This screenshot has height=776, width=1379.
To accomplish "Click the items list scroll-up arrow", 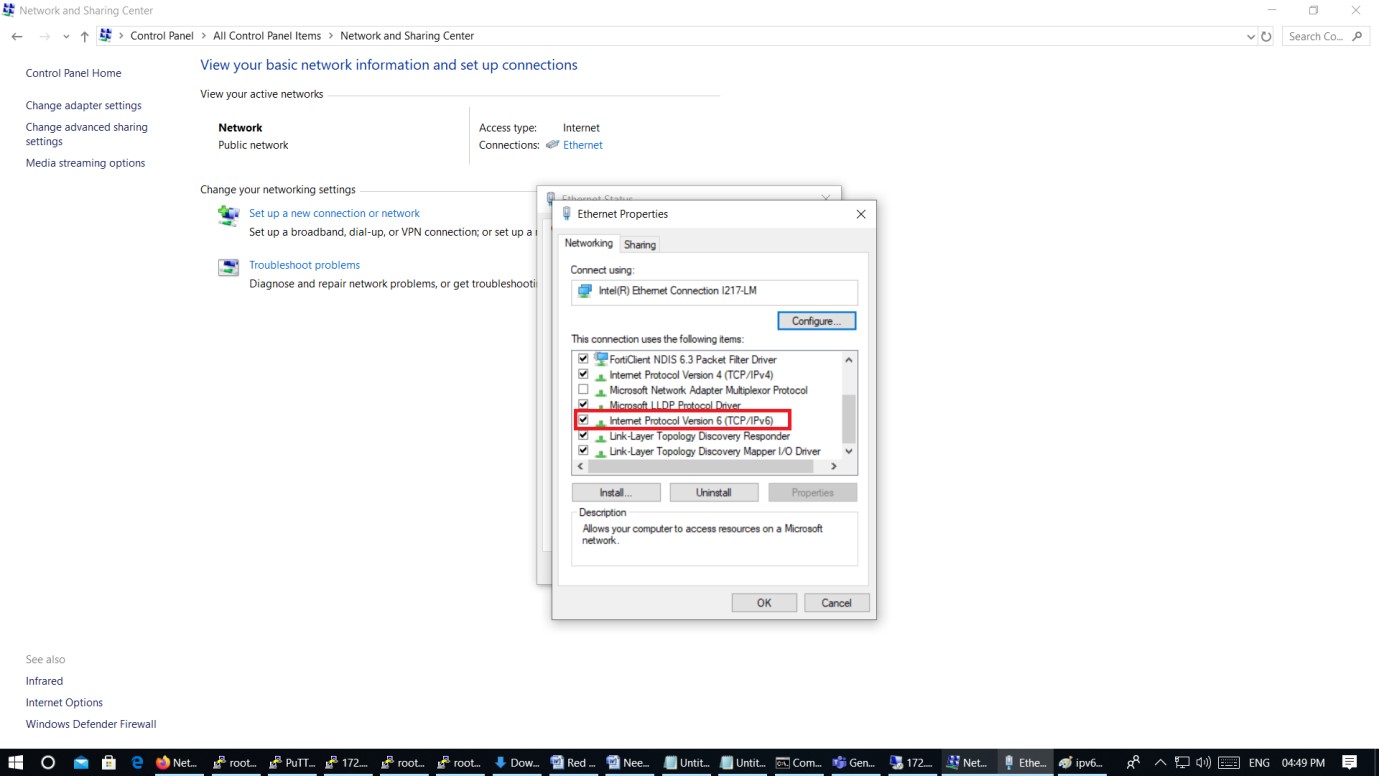I will point(849,360).
